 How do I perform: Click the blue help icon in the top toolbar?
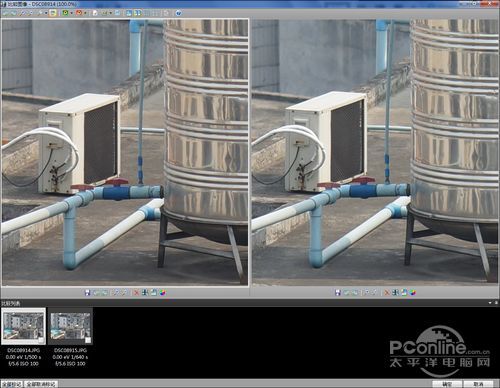click(x=179, y=13)
